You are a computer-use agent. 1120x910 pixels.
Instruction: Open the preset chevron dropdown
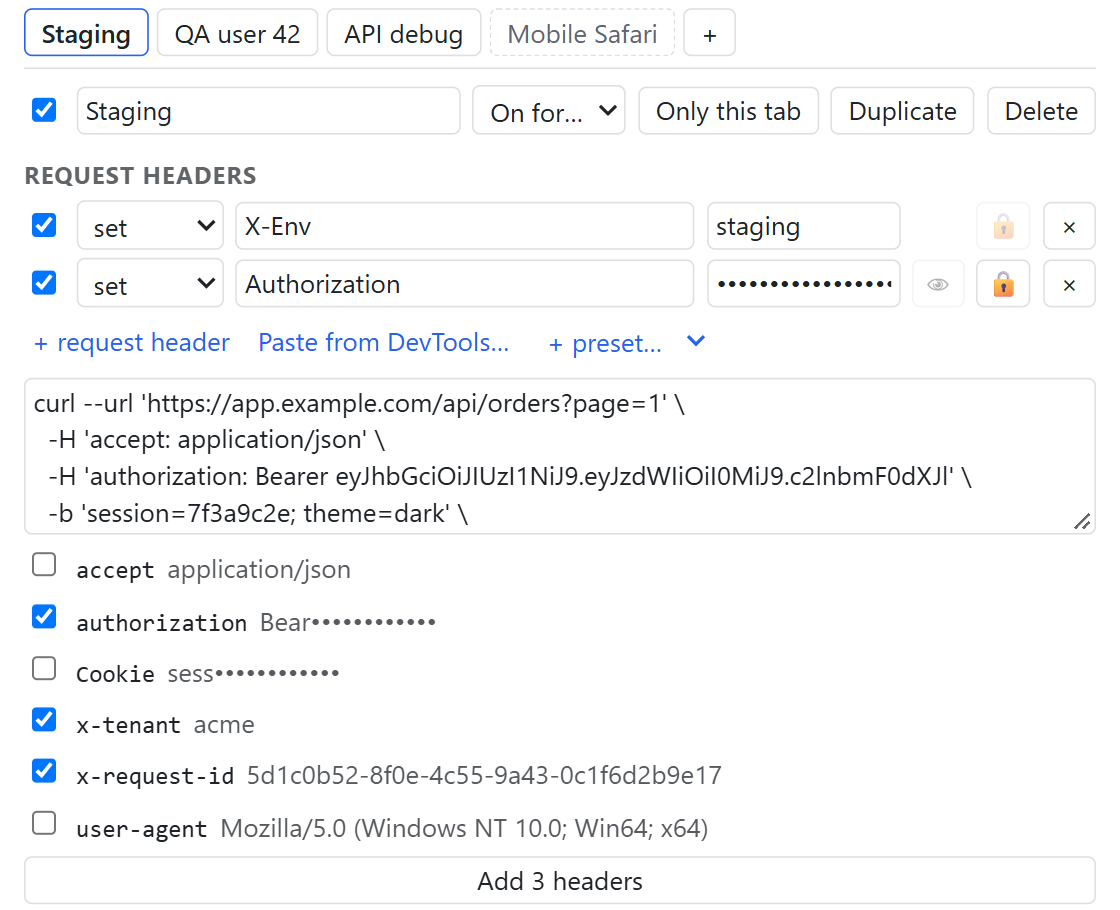click(x=696, y=341)
